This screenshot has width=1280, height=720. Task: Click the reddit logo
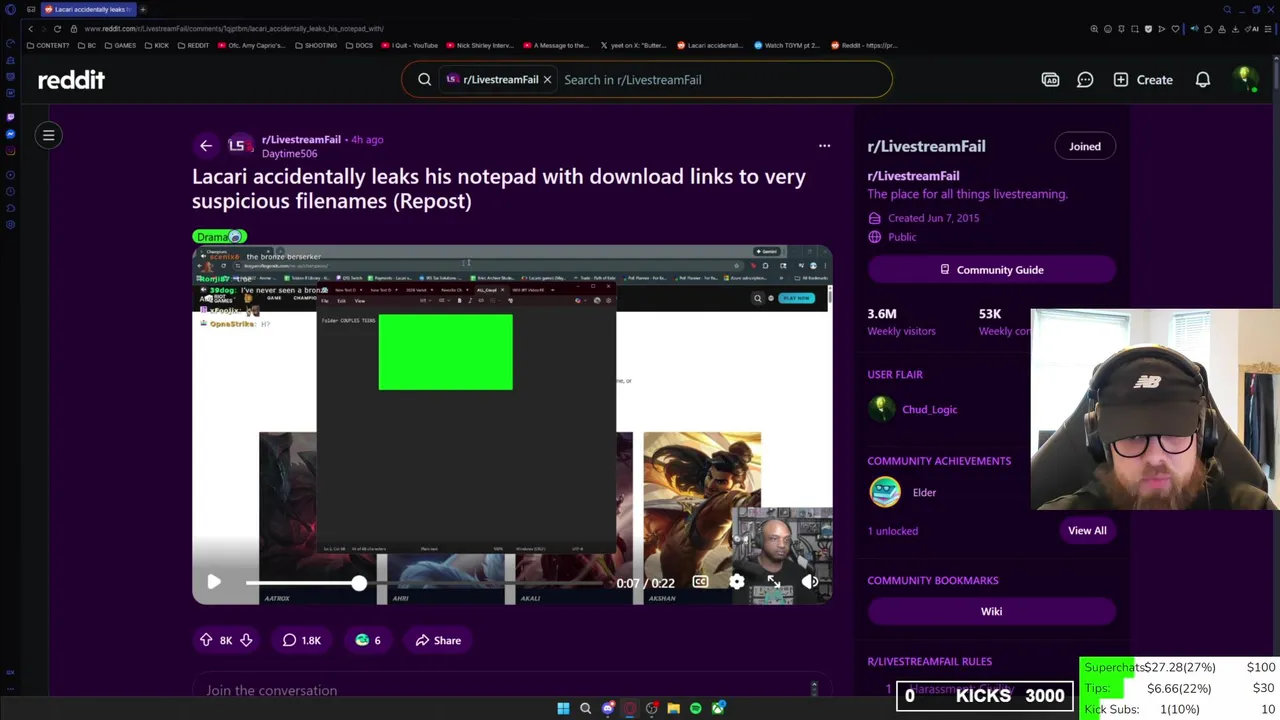coord(71,80)
